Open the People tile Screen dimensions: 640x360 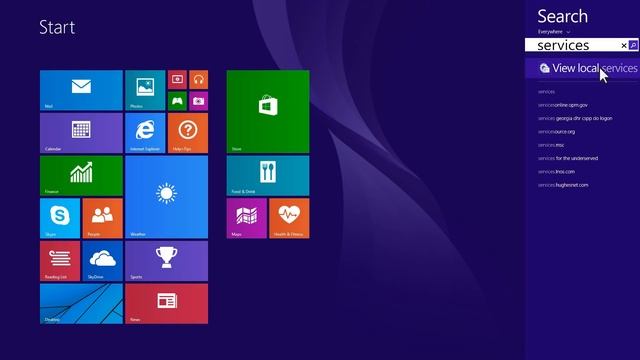(x=102, y=218)
